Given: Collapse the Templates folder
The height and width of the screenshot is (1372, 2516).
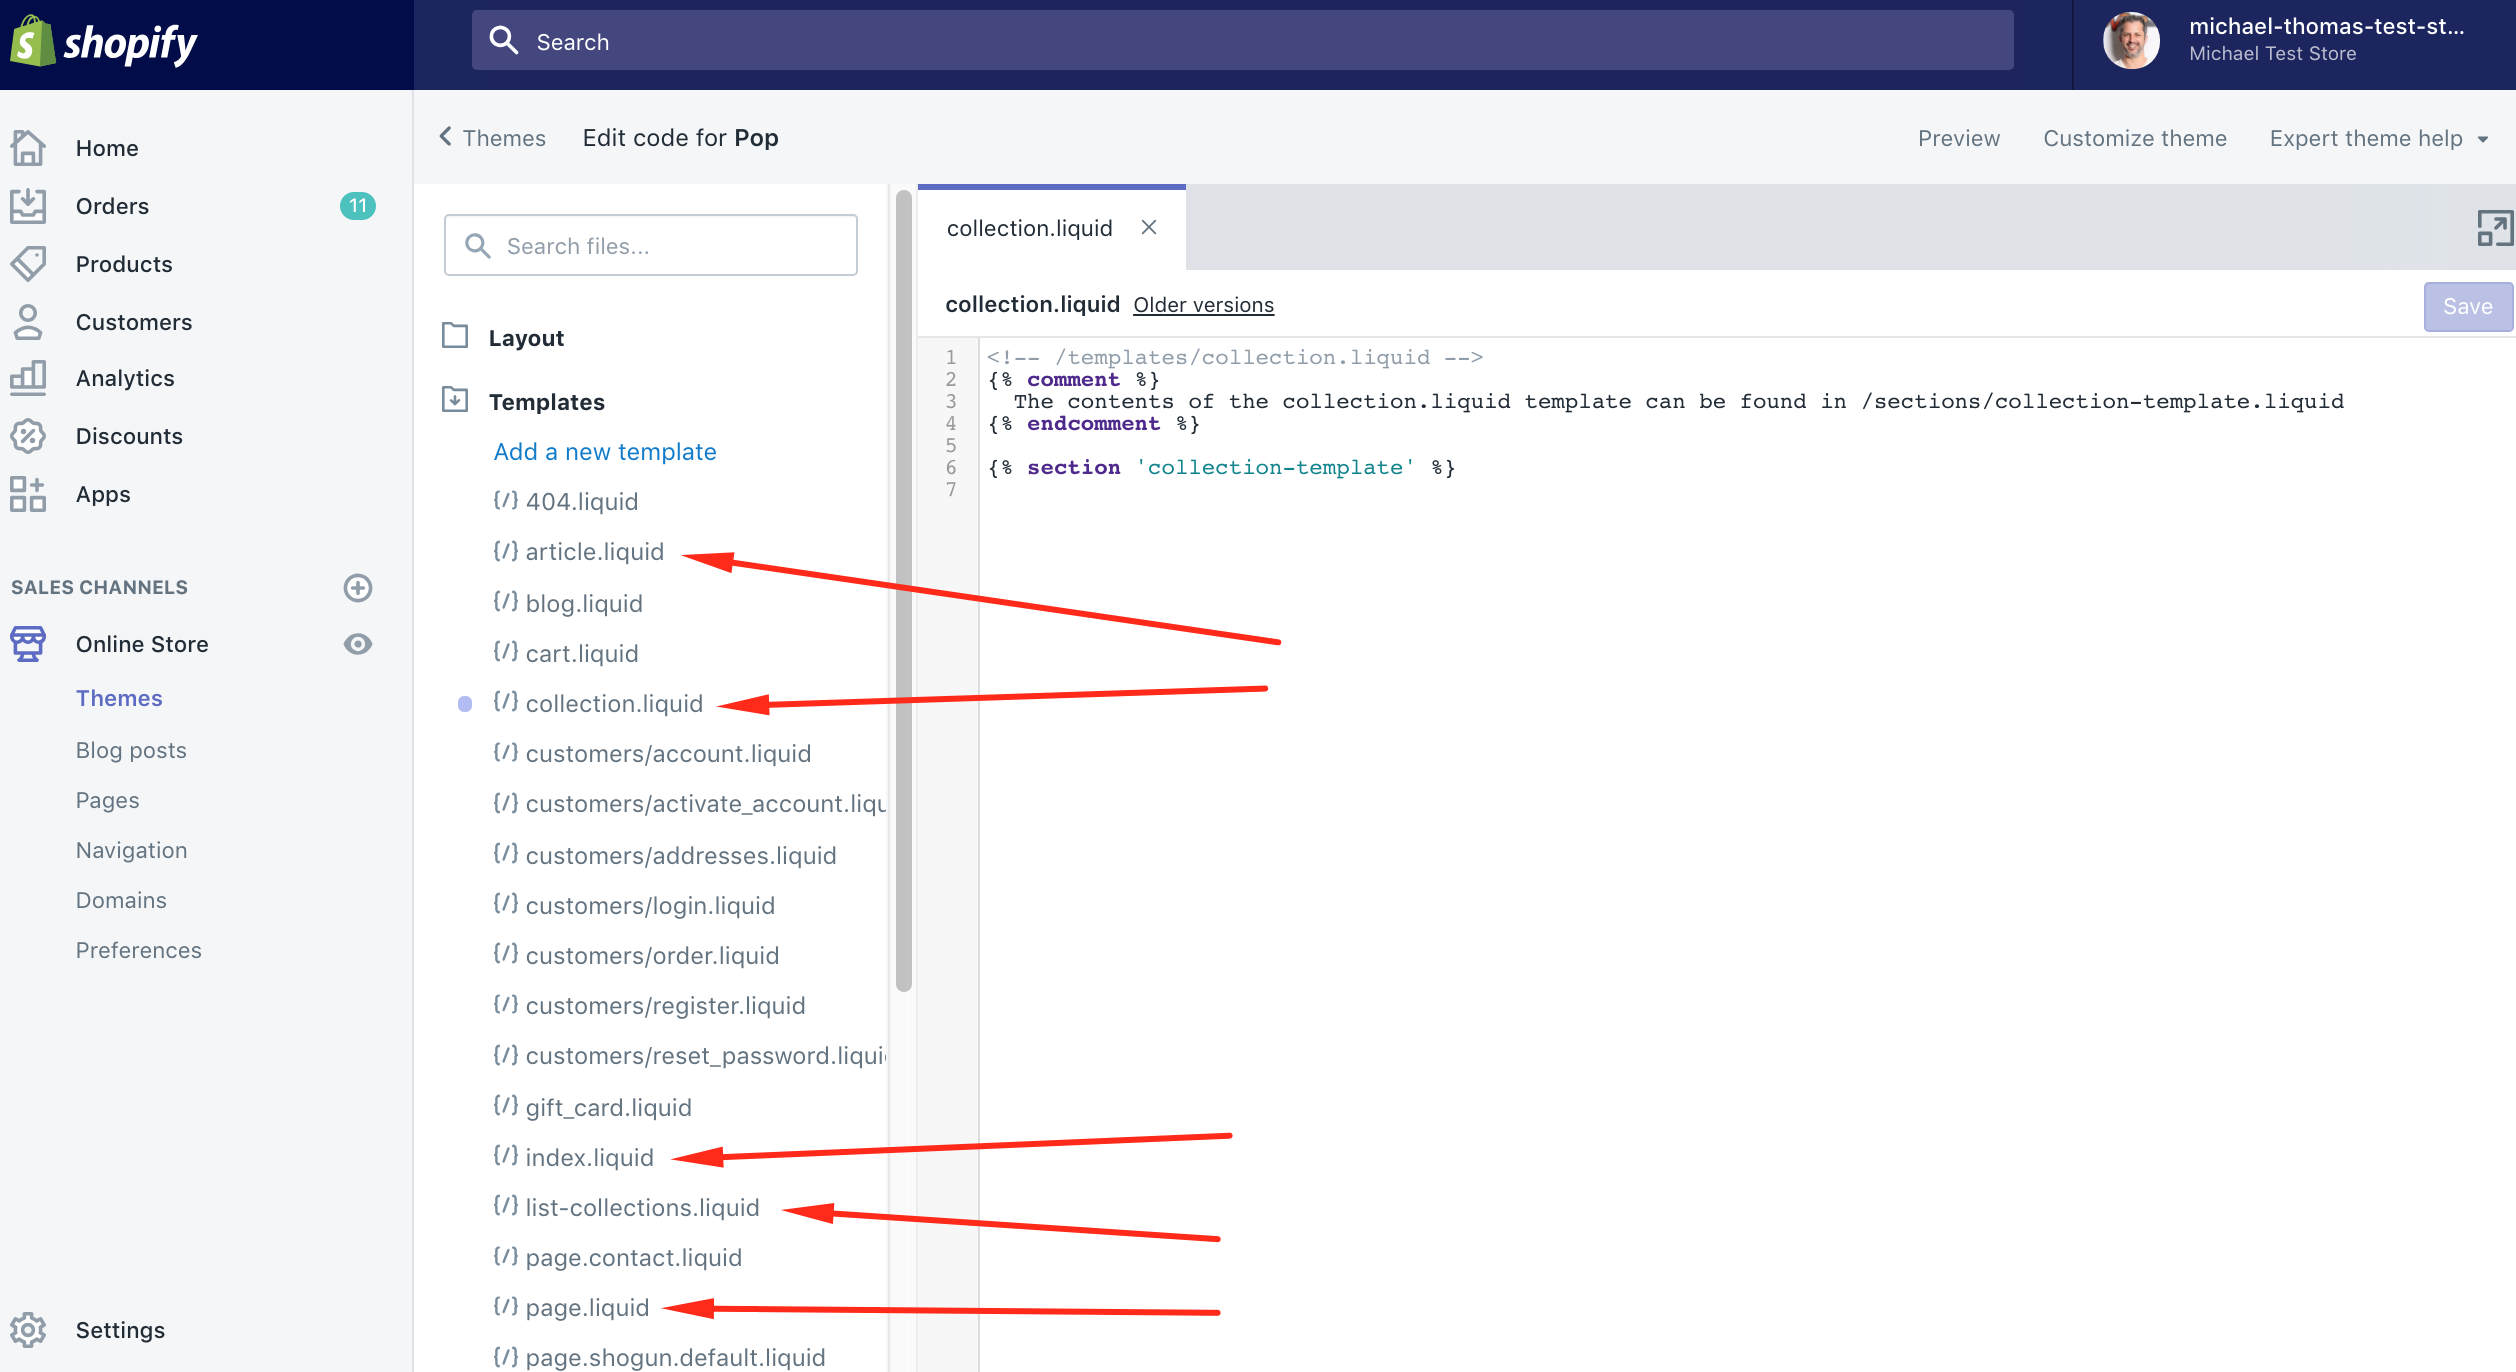Looking at the screenshot, I should (523, 402).
